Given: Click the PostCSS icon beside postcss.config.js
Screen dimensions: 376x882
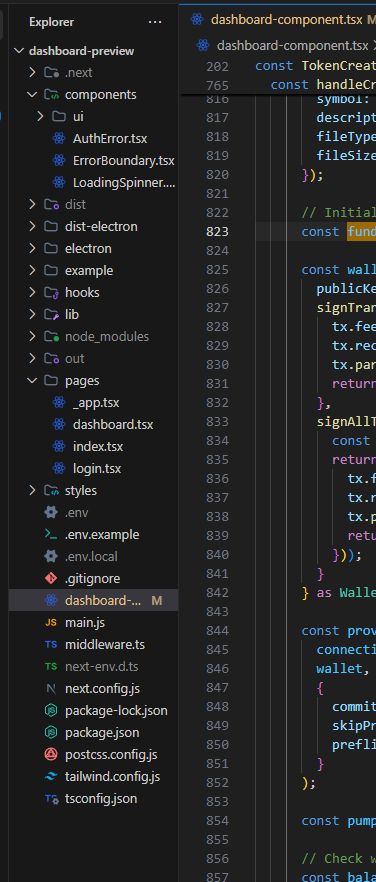Looking at the screenshot, I should click(51, 754).
